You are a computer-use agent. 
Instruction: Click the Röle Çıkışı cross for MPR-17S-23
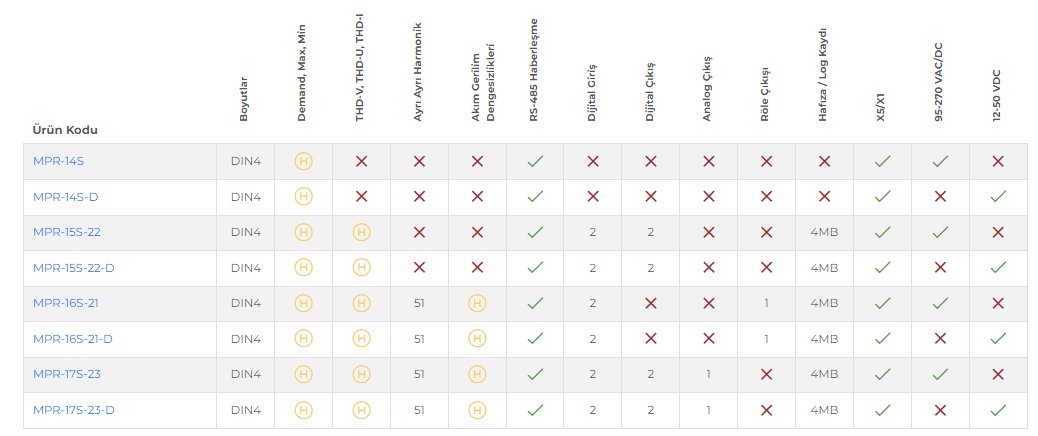(767, 374)
